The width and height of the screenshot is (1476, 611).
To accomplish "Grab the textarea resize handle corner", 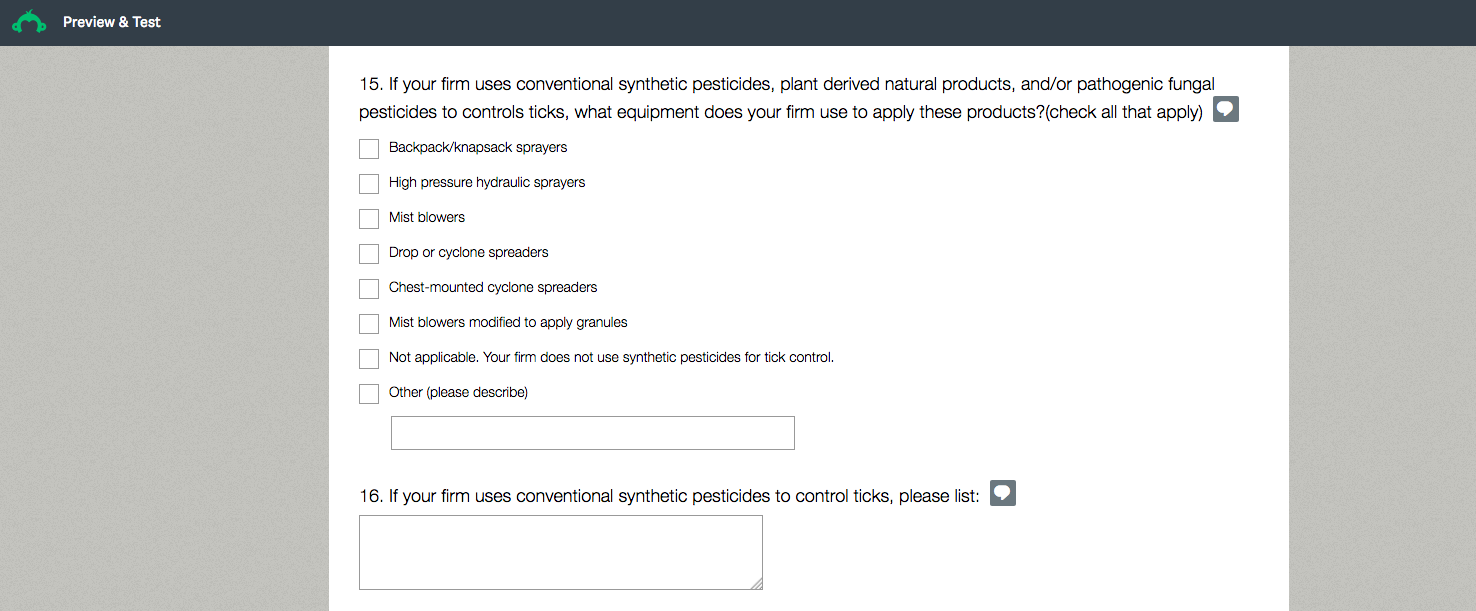I will tap(756, 584).
